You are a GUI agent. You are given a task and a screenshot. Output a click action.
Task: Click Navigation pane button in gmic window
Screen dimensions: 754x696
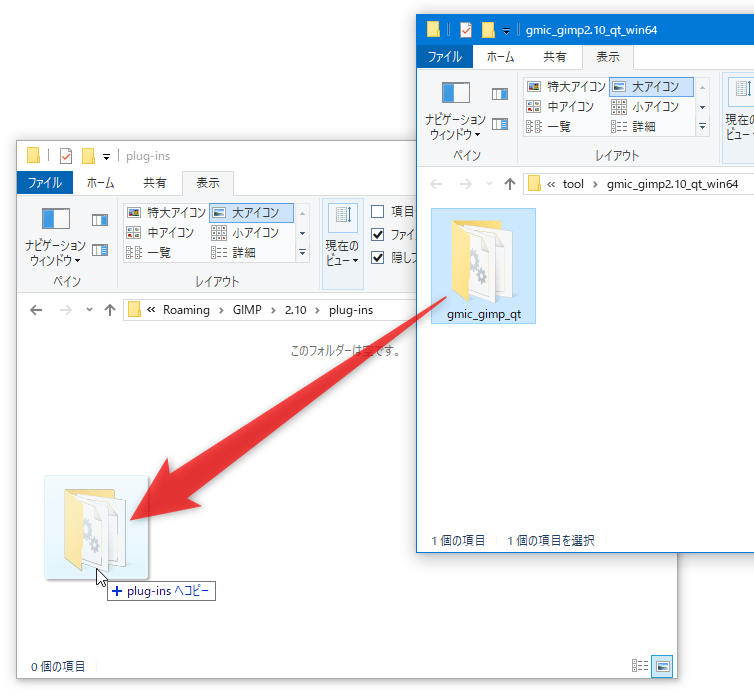click(455, 111)
